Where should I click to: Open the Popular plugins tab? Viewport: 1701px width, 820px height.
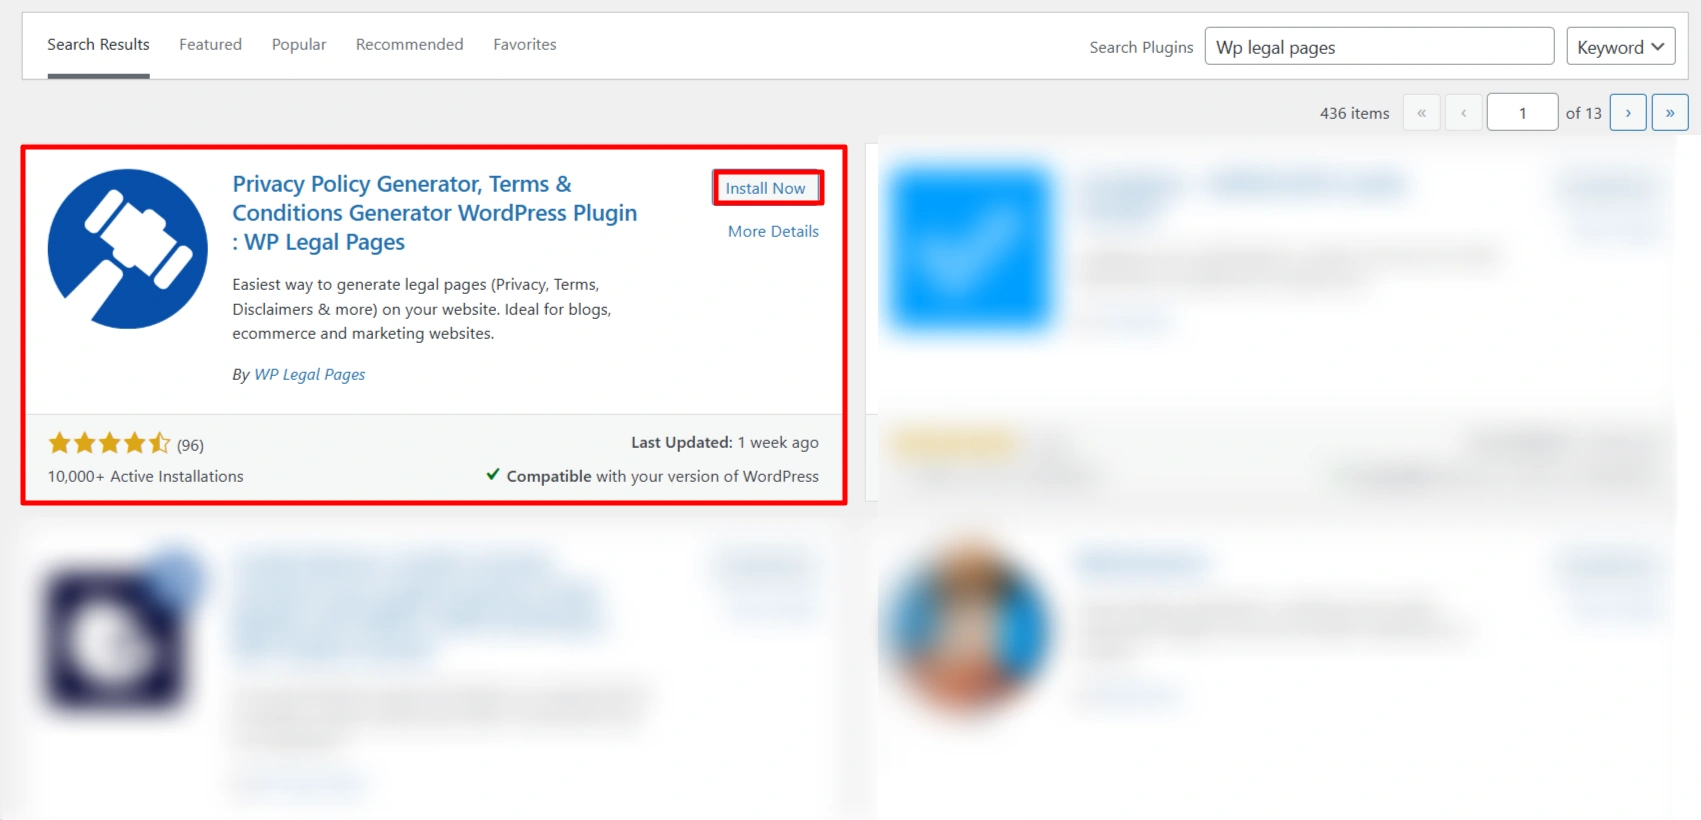pyautogui.click(x=299, y=45)
